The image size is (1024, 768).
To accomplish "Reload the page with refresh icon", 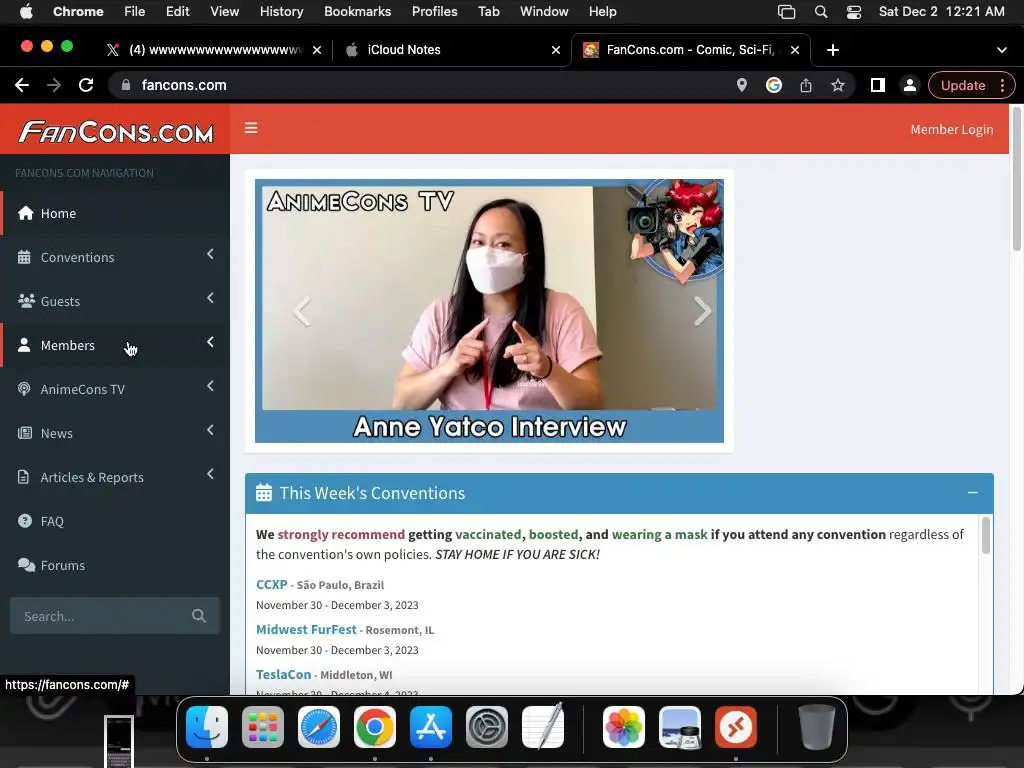I will click(86, 85).
